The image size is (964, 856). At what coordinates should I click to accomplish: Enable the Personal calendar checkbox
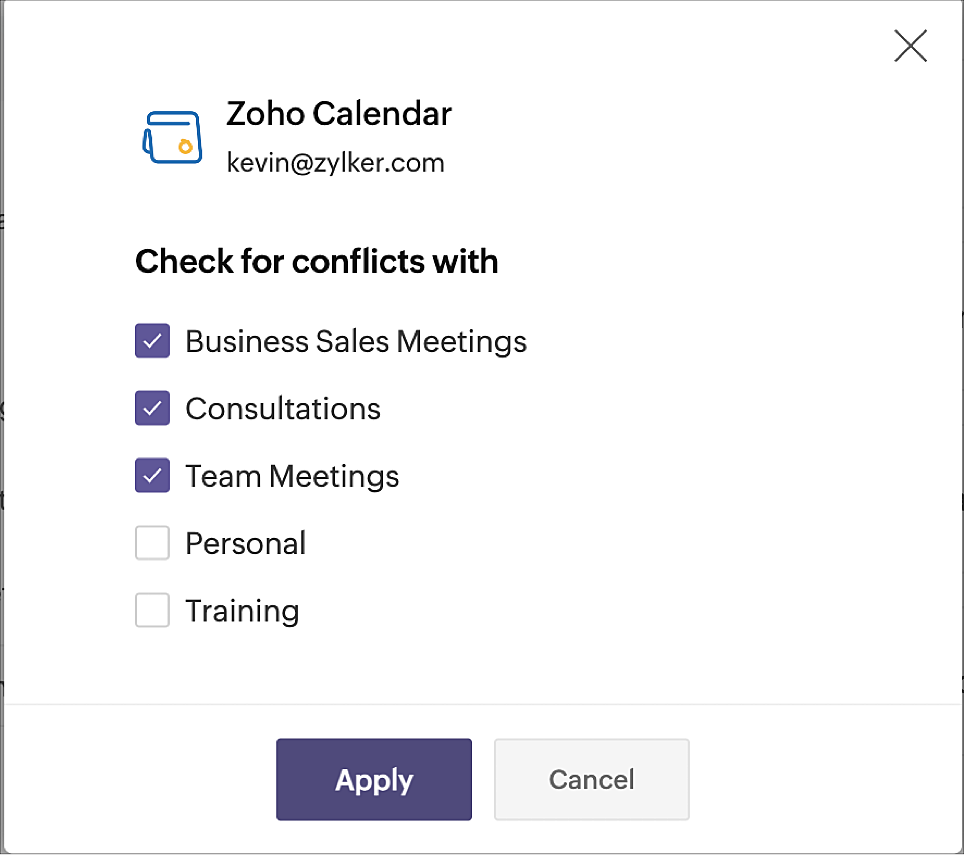click(x=152, y=543)
